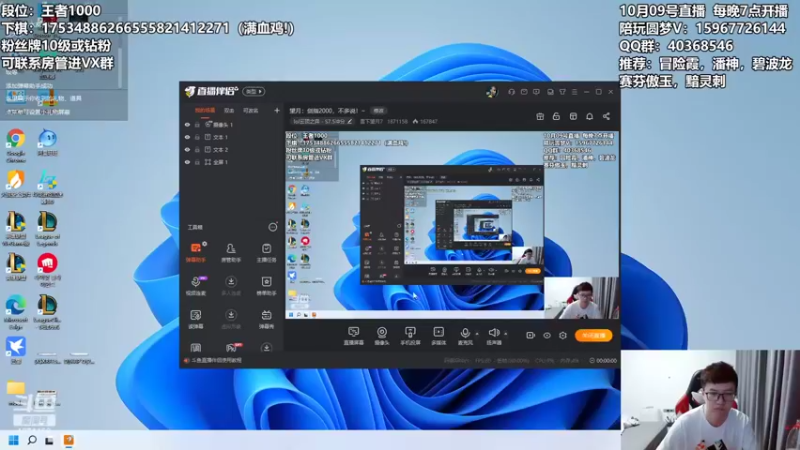Add a new scene with plus button

click(x=277, y=110)
